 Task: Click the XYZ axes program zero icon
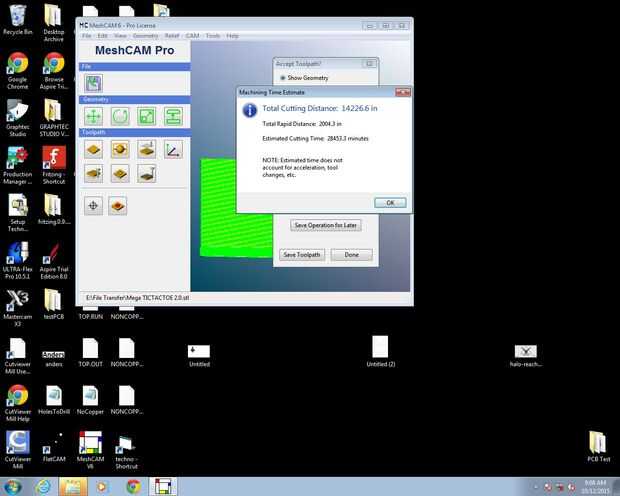[173, 150]
